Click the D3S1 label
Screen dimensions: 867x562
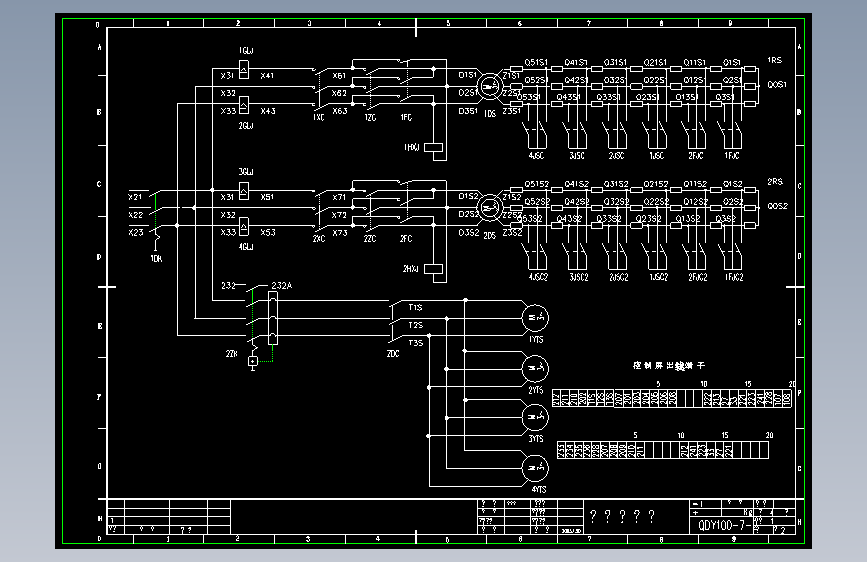[x=468, y=111]
